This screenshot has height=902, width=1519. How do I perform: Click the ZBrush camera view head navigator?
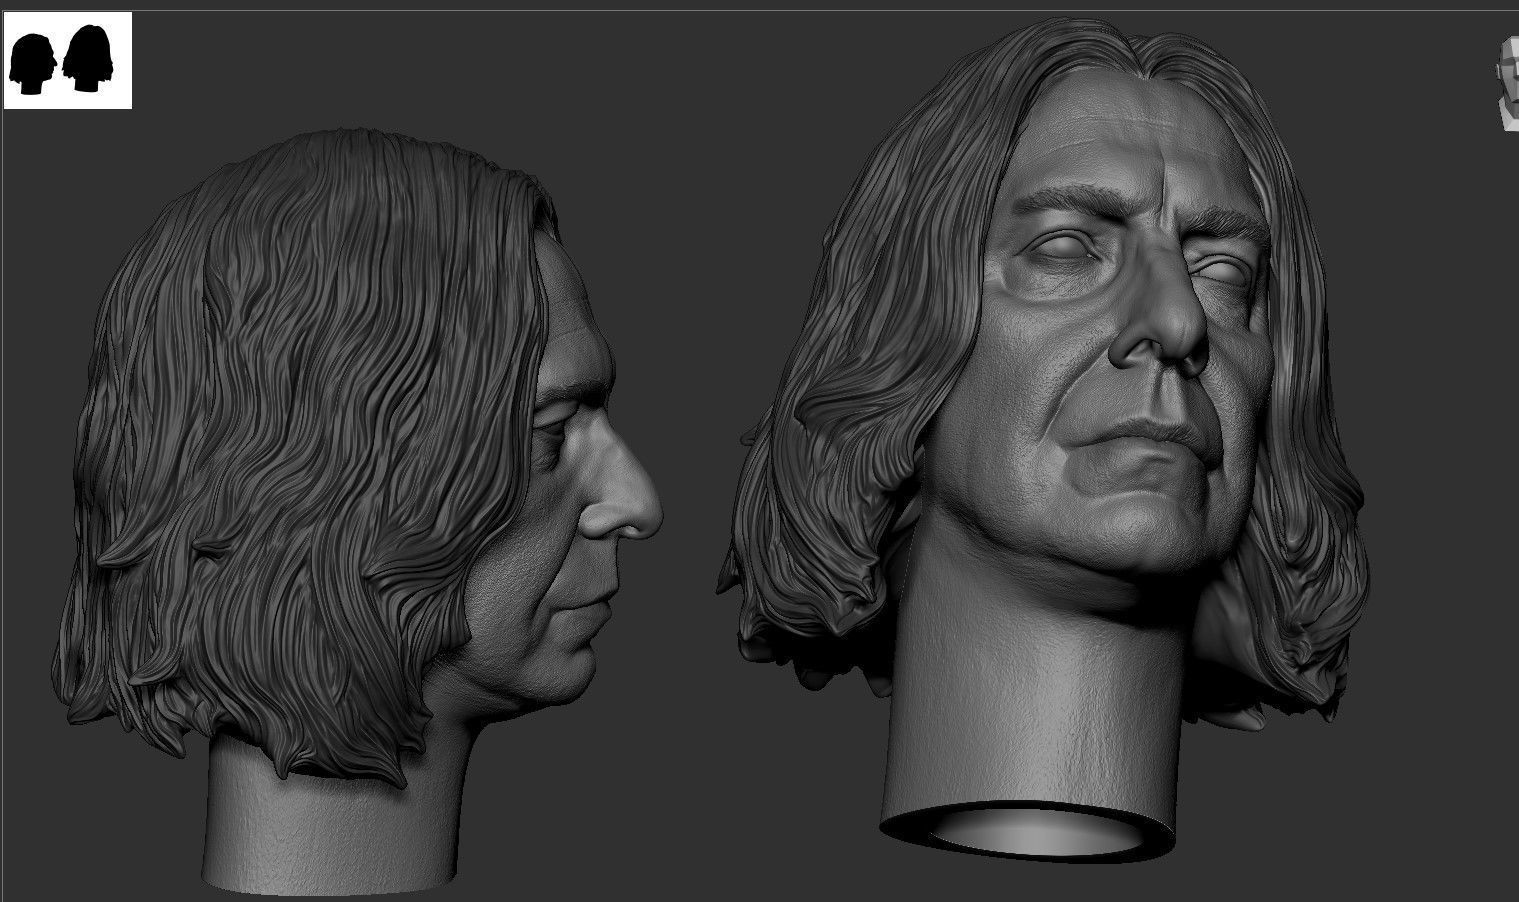coord(1507,84)
